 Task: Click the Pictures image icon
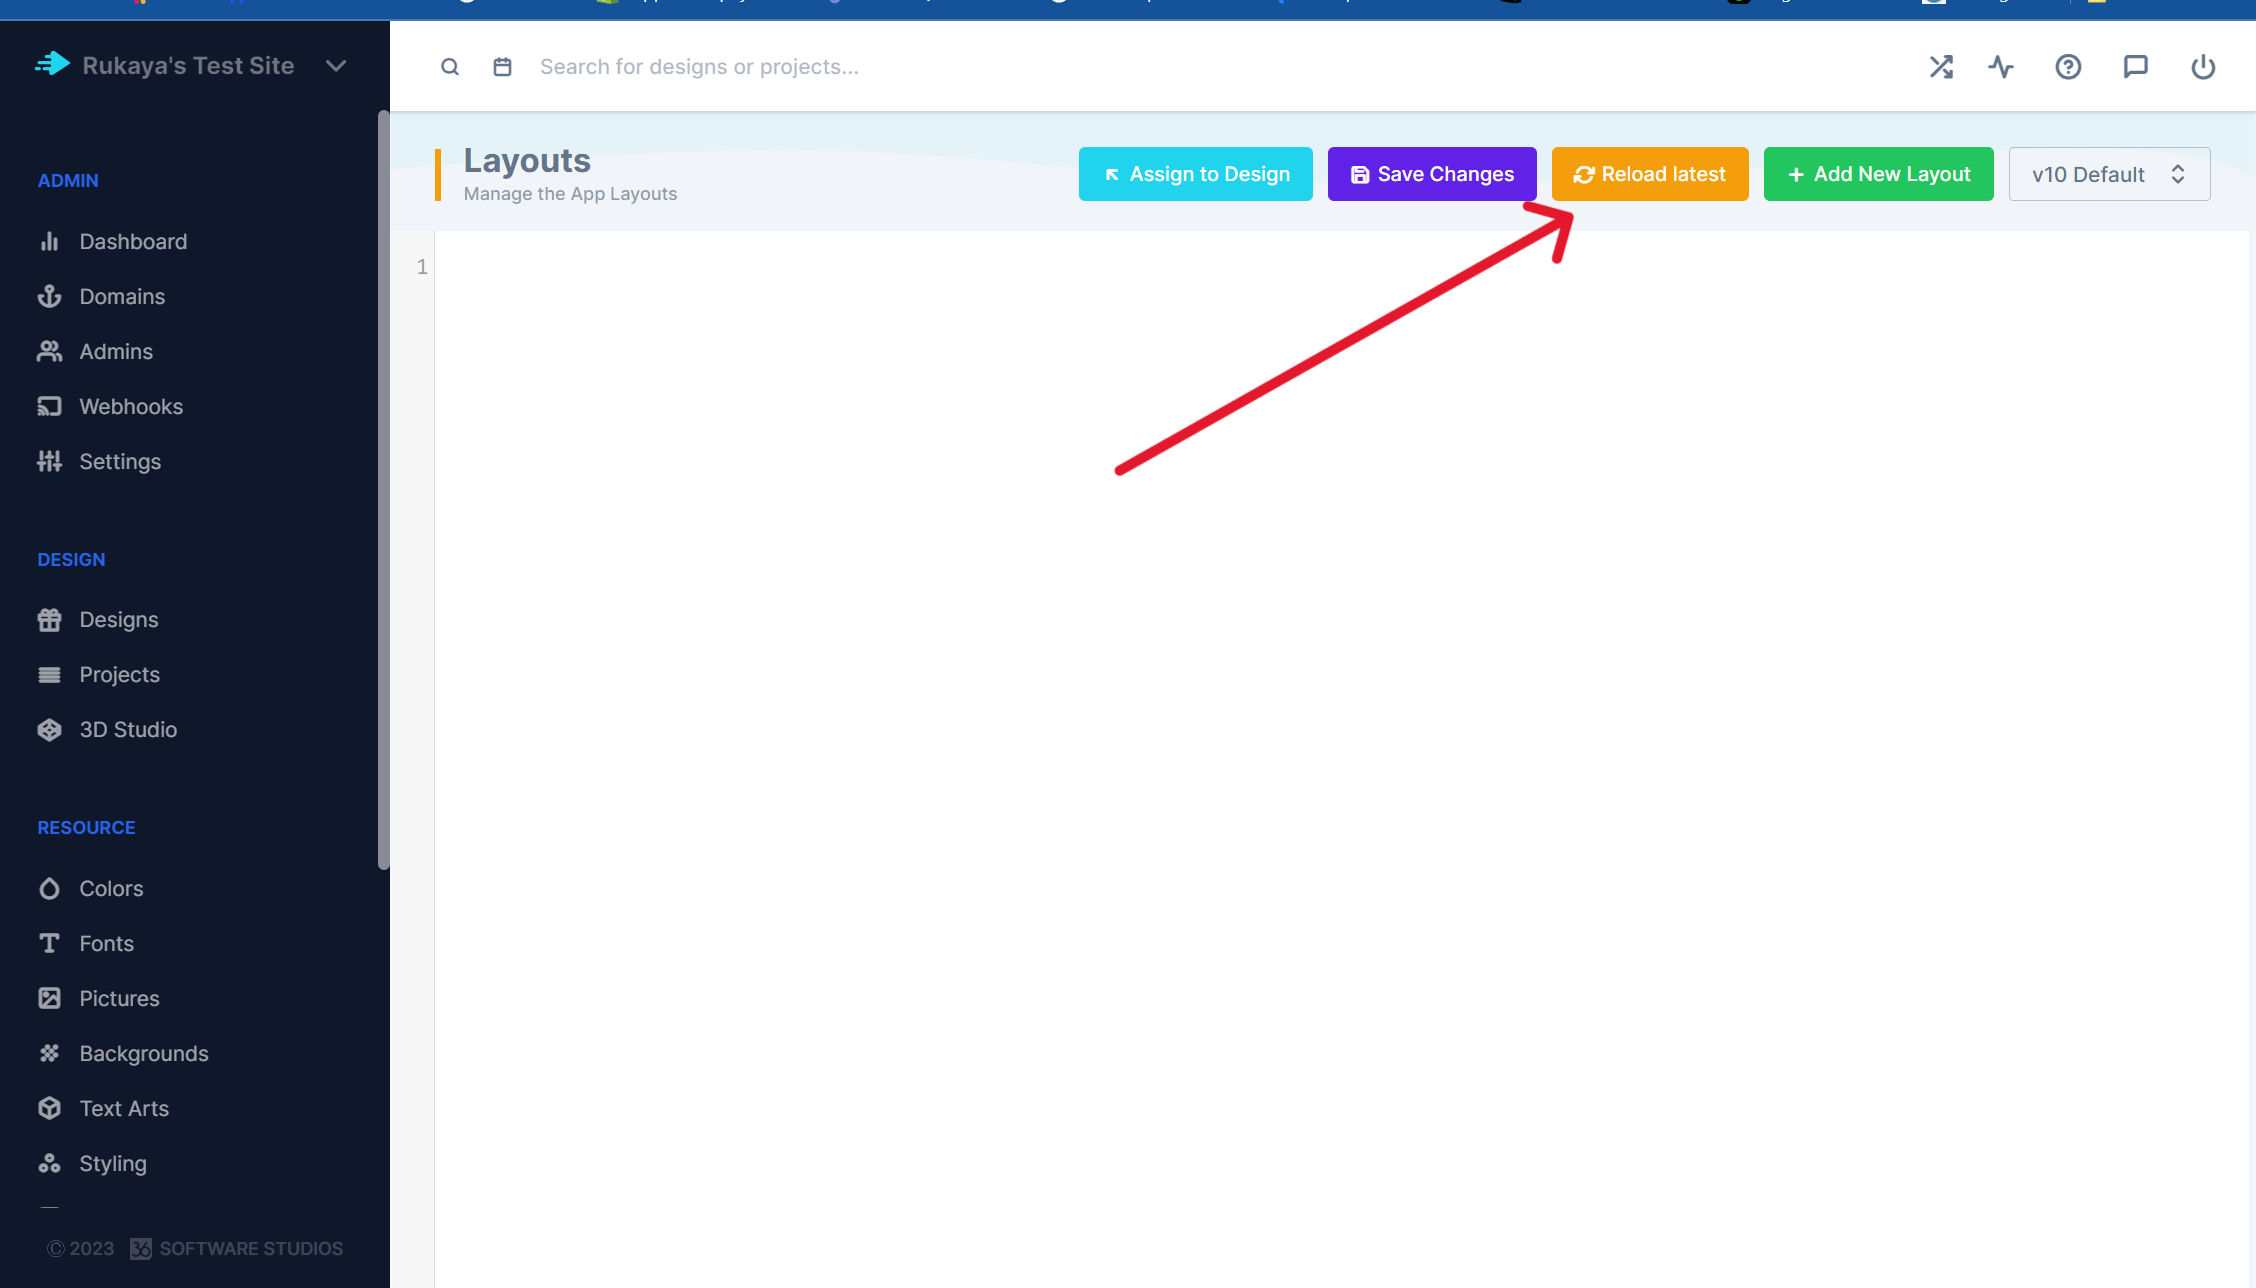point(49,999)
